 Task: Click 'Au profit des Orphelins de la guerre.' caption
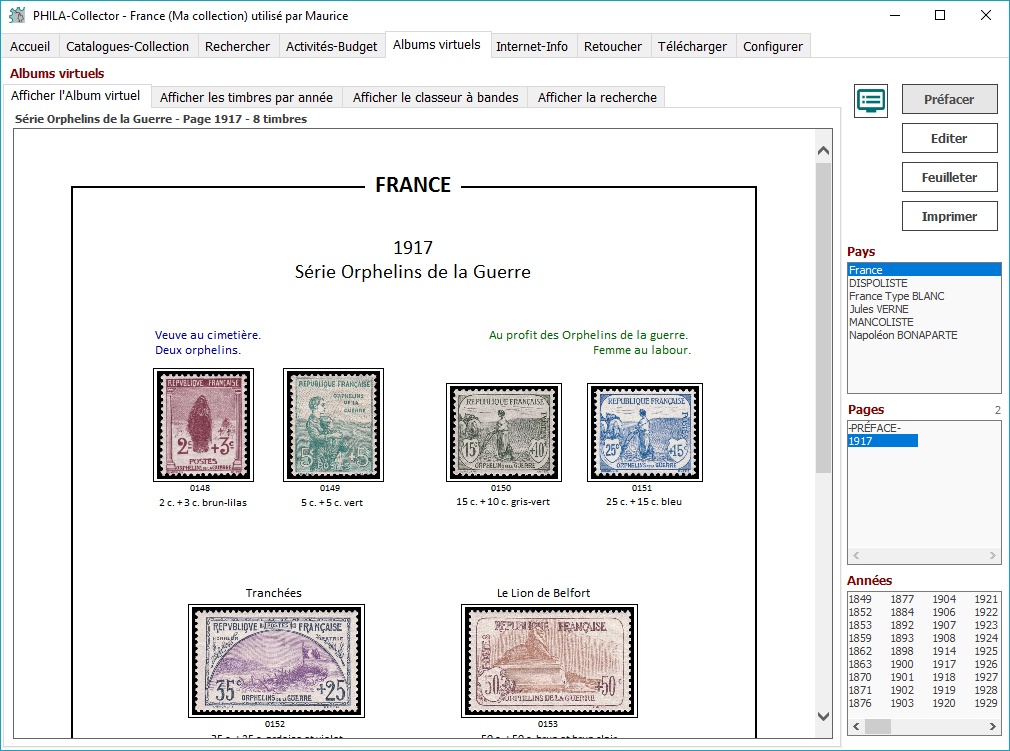589,335
